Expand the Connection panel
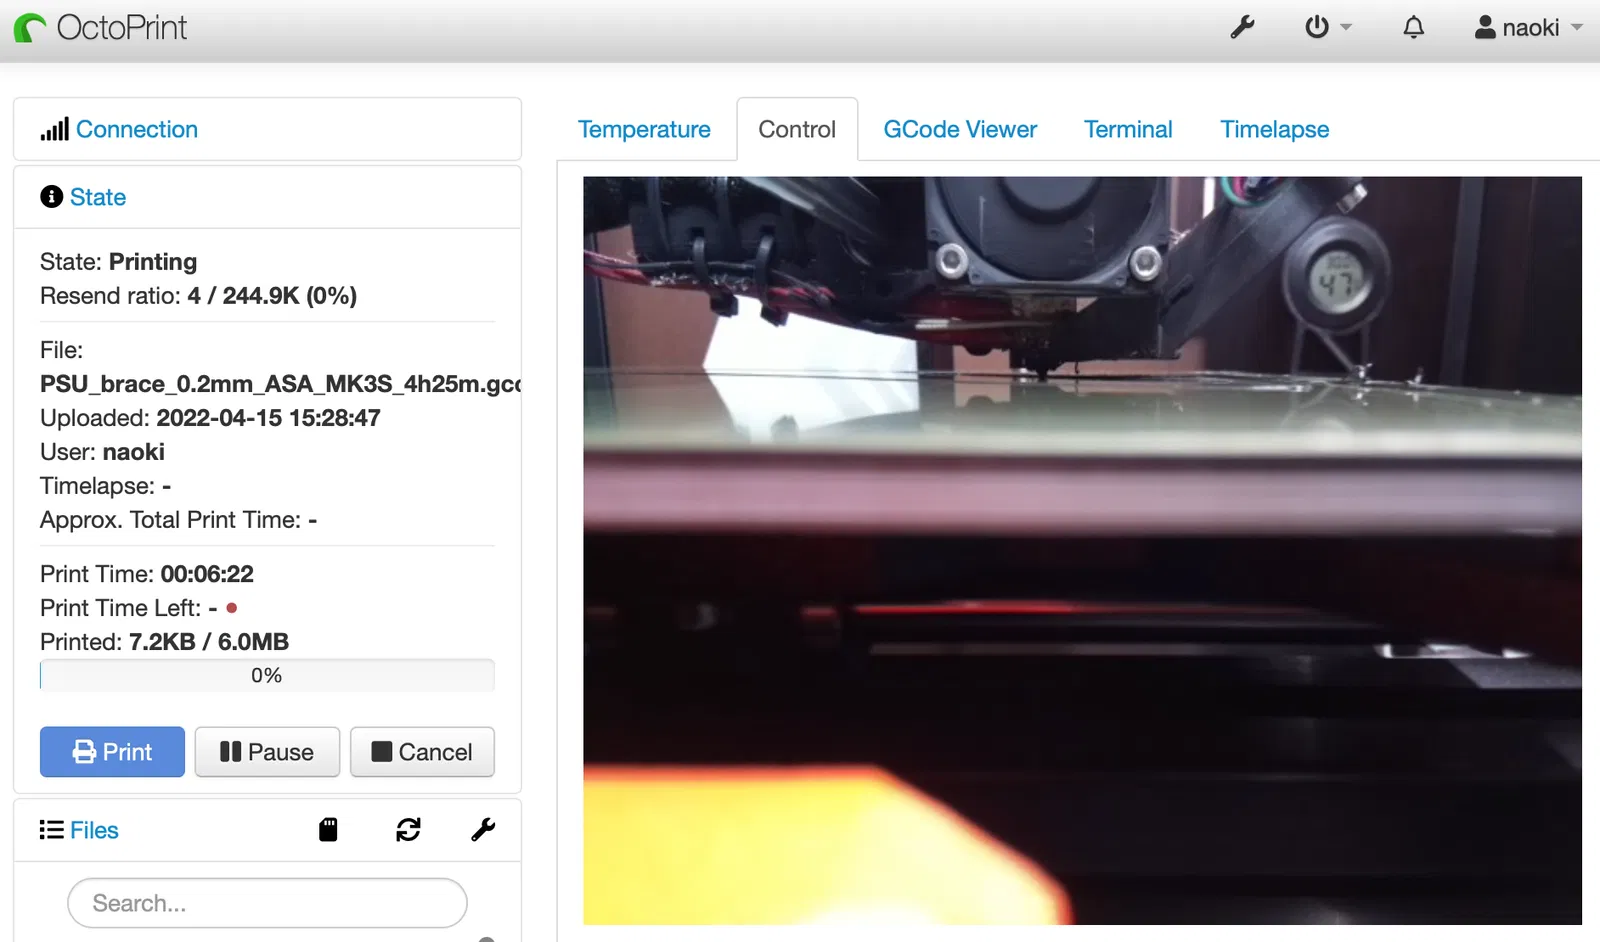Viewport: 1600px width, 942px height. pyautogui.click(x=137, y=129)
